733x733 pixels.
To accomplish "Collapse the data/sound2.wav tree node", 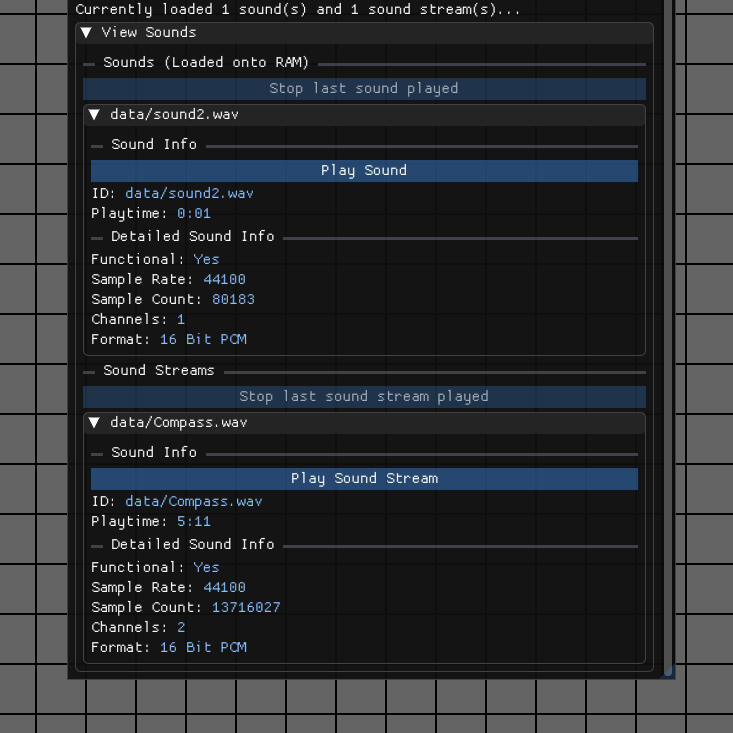I will coord(94,115).
